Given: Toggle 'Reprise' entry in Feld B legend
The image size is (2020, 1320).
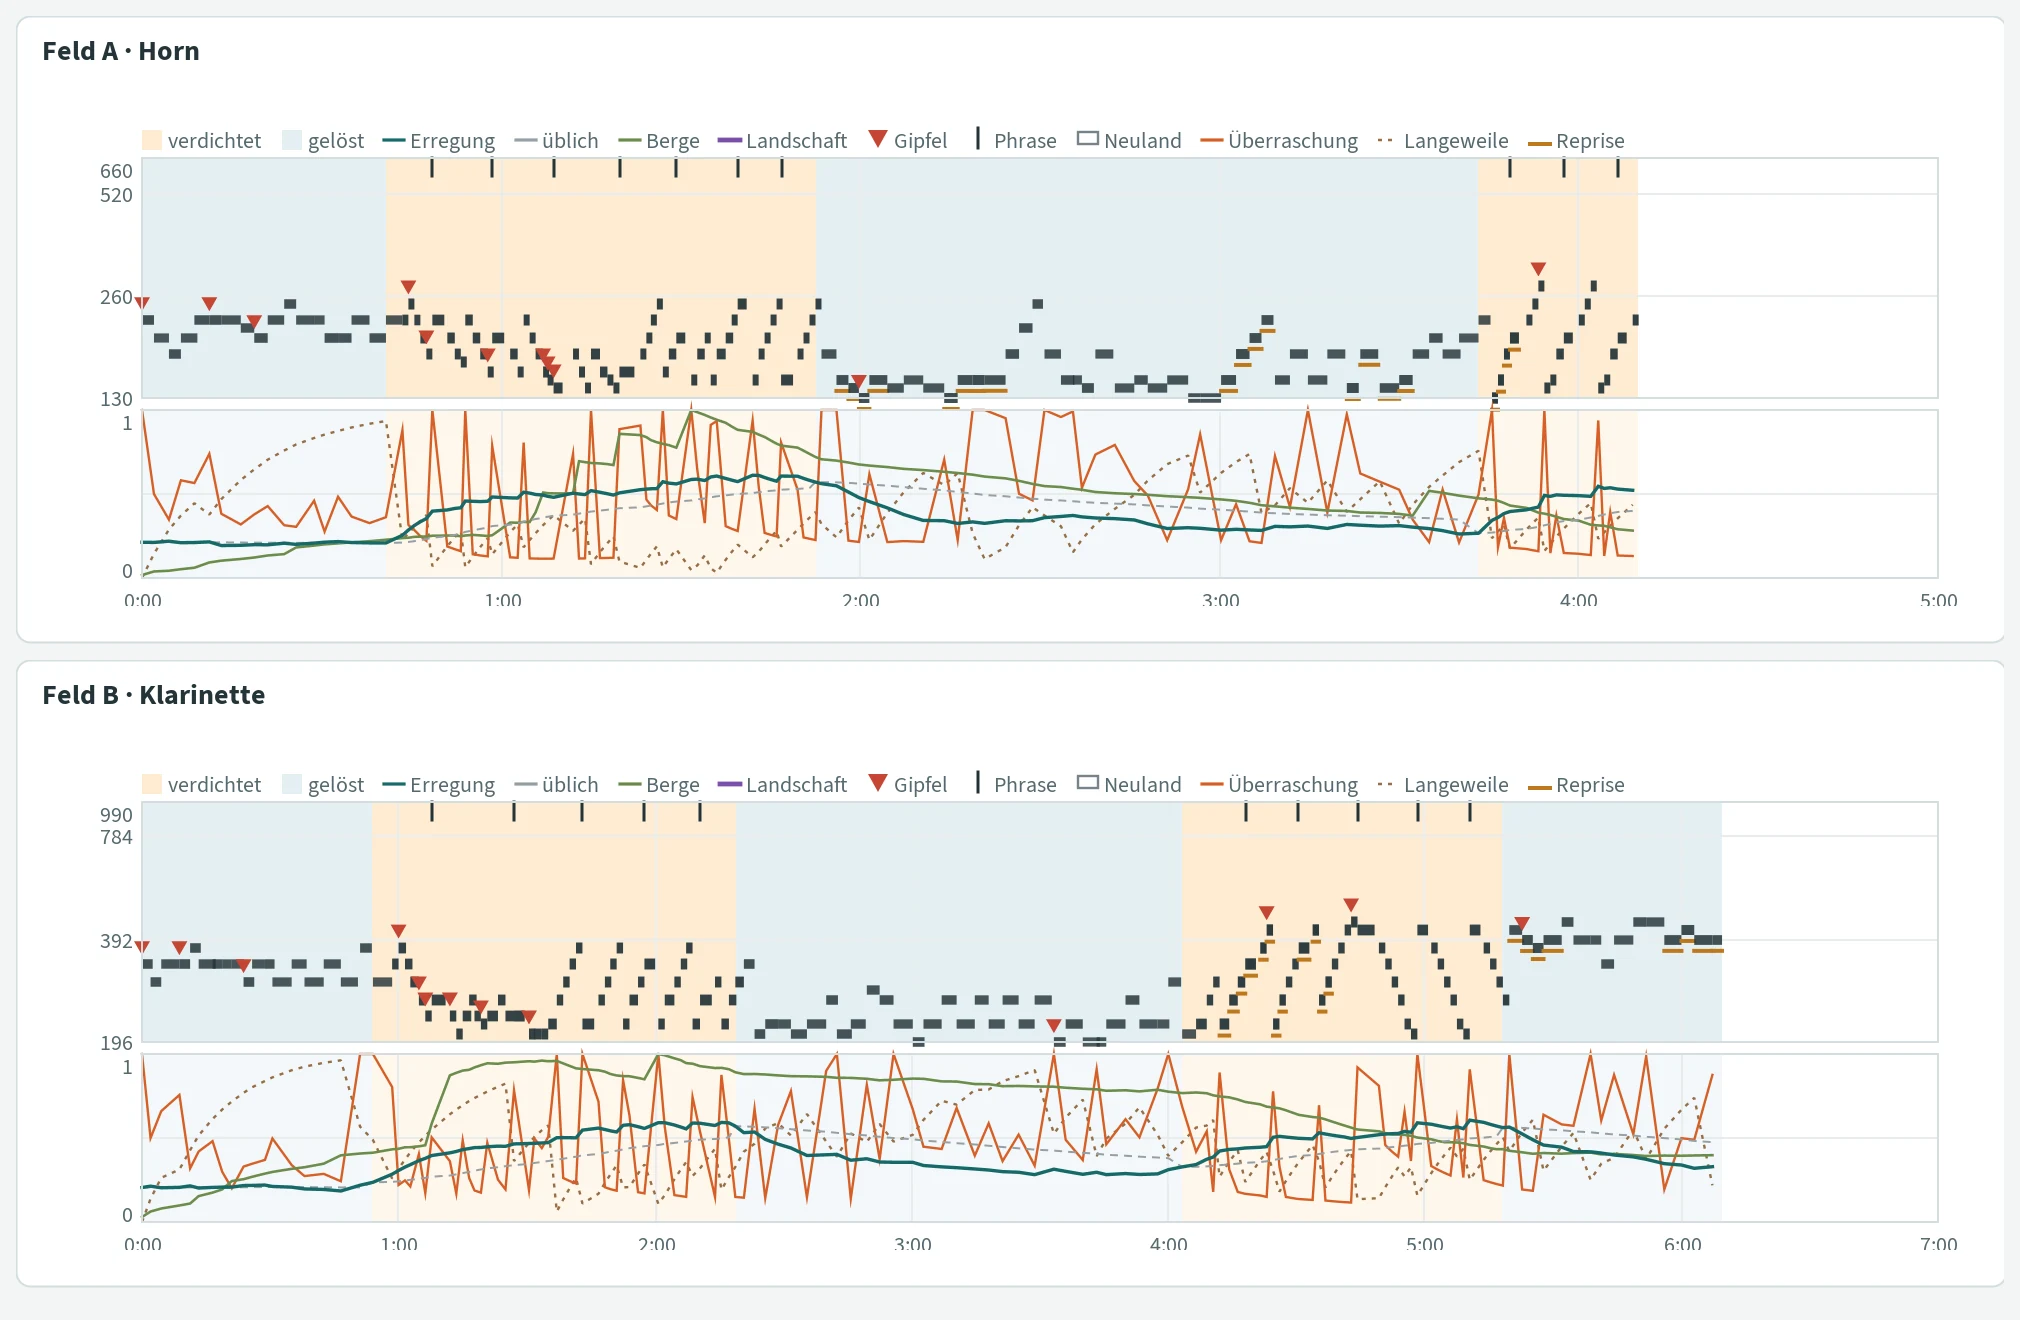Looking at the screenshot, I should click(x=1577, y=785).
